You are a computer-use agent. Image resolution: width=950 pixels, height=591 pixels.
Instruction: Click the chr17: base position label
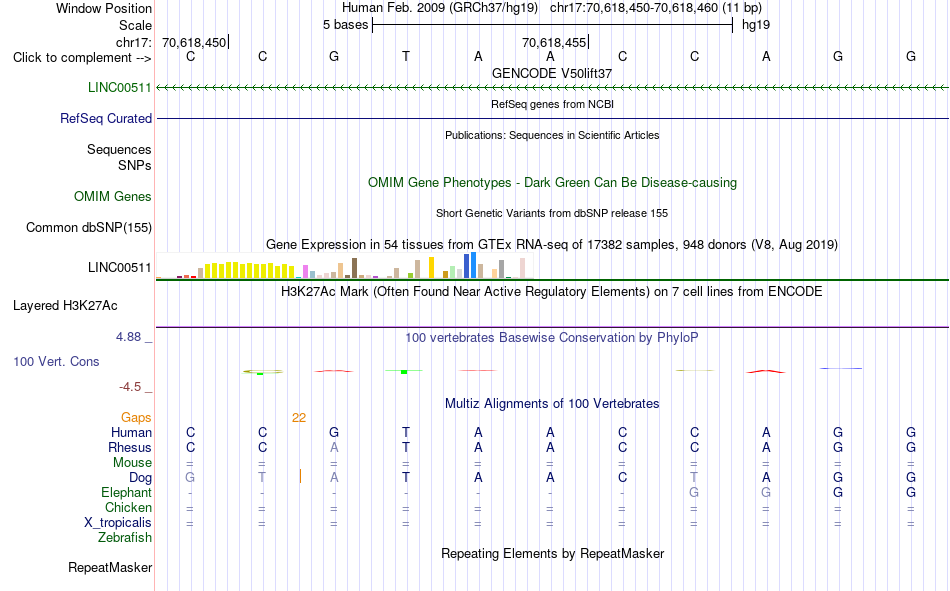pos(134,42)
